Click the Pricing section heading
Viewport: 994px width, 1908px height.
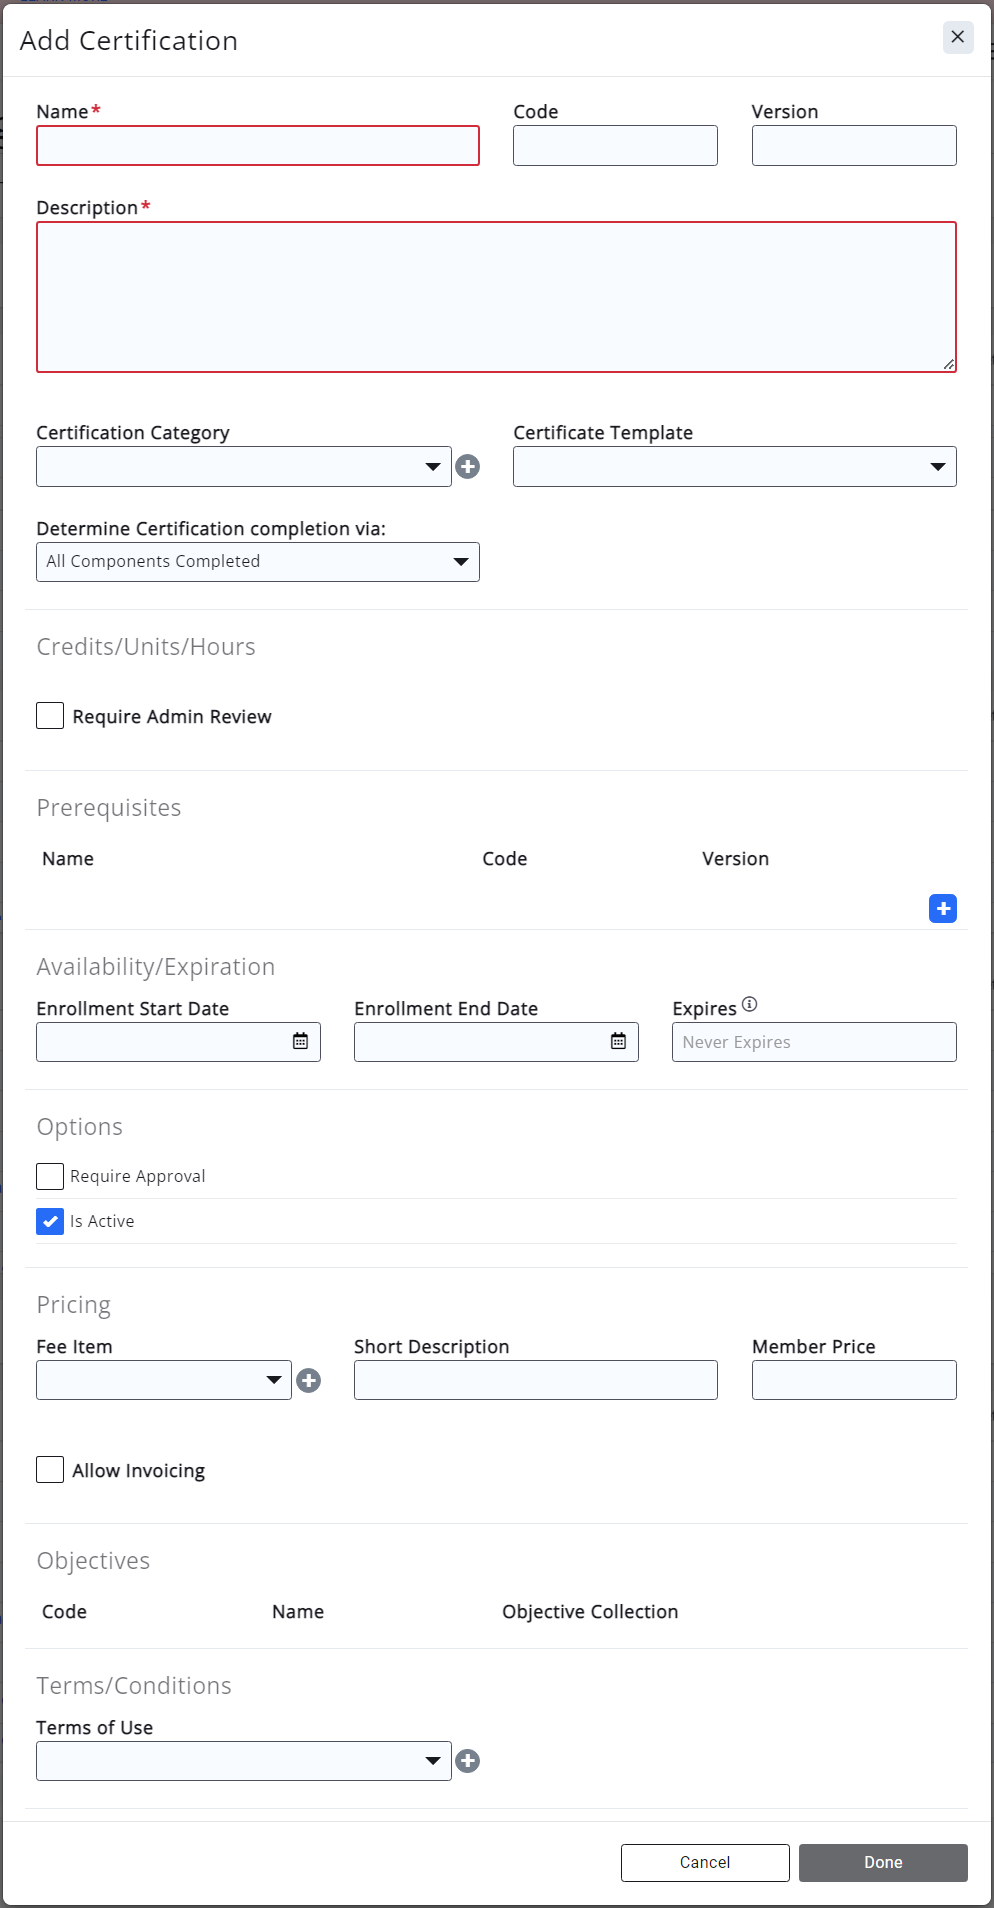(74, 1305)
